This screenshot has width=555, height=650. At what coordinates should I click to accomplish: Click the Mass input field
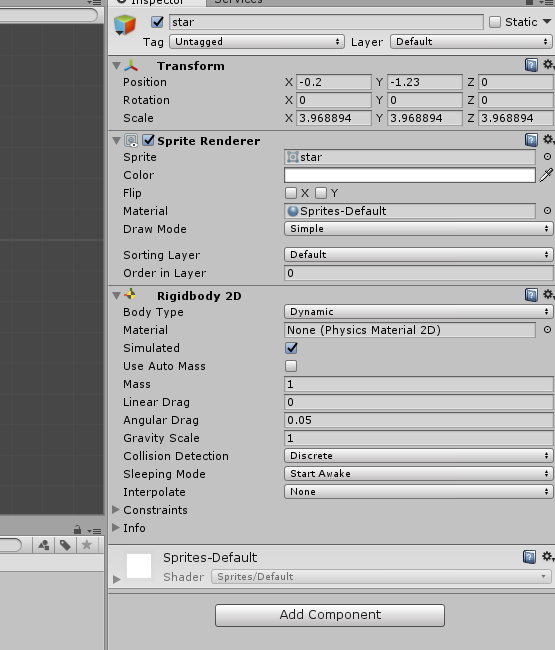pos(419,384)
